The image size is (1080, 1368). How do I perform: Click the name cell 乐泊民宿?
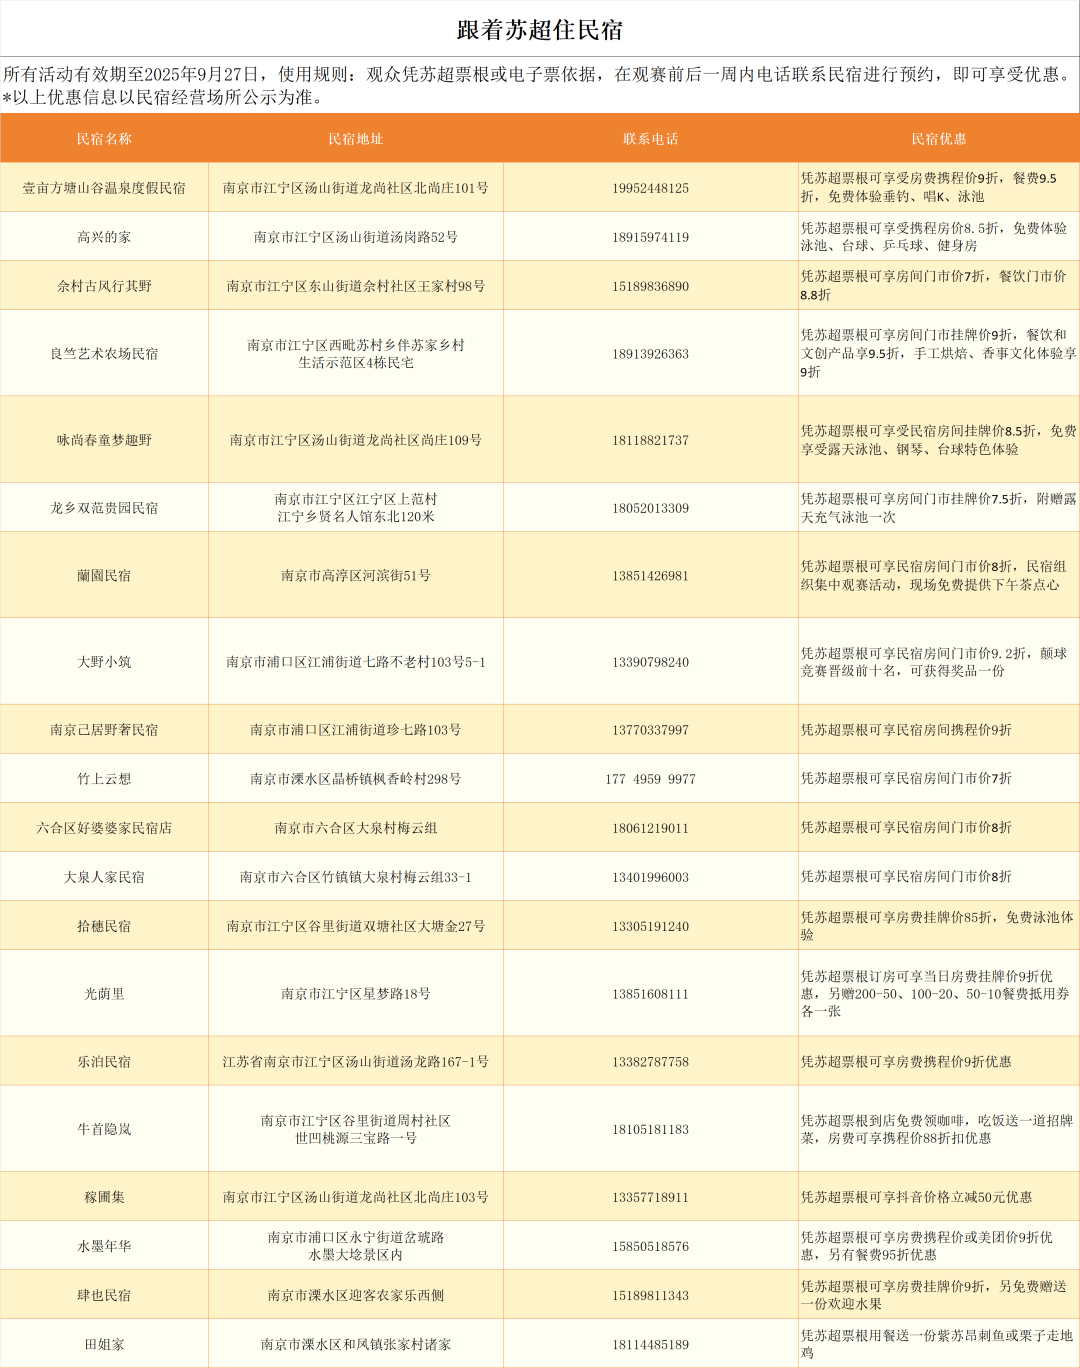[104, 1062]
